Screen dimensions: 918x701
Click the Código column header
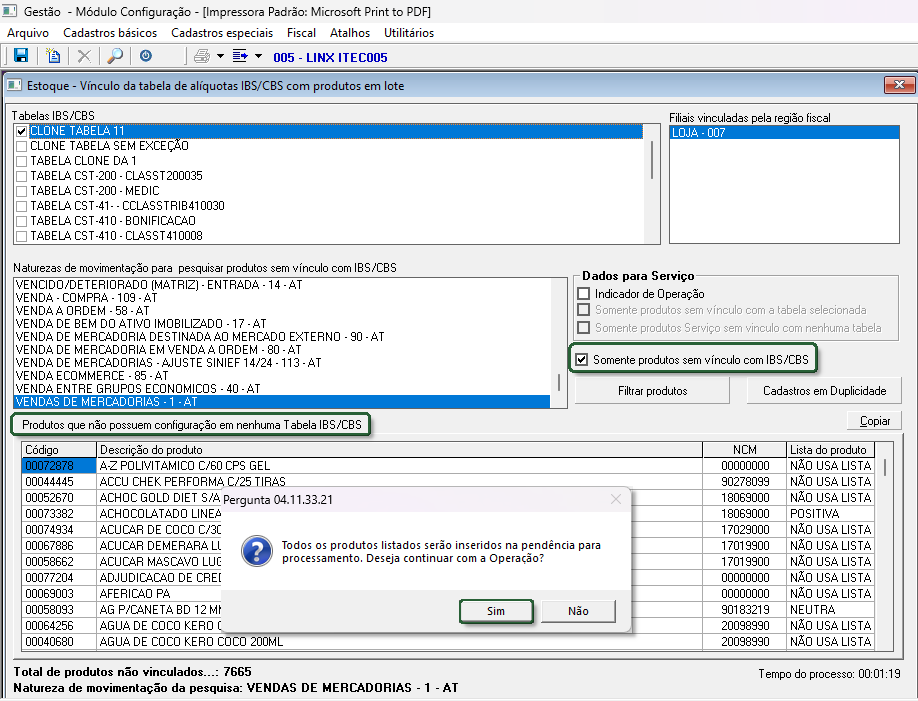(59, 449)
